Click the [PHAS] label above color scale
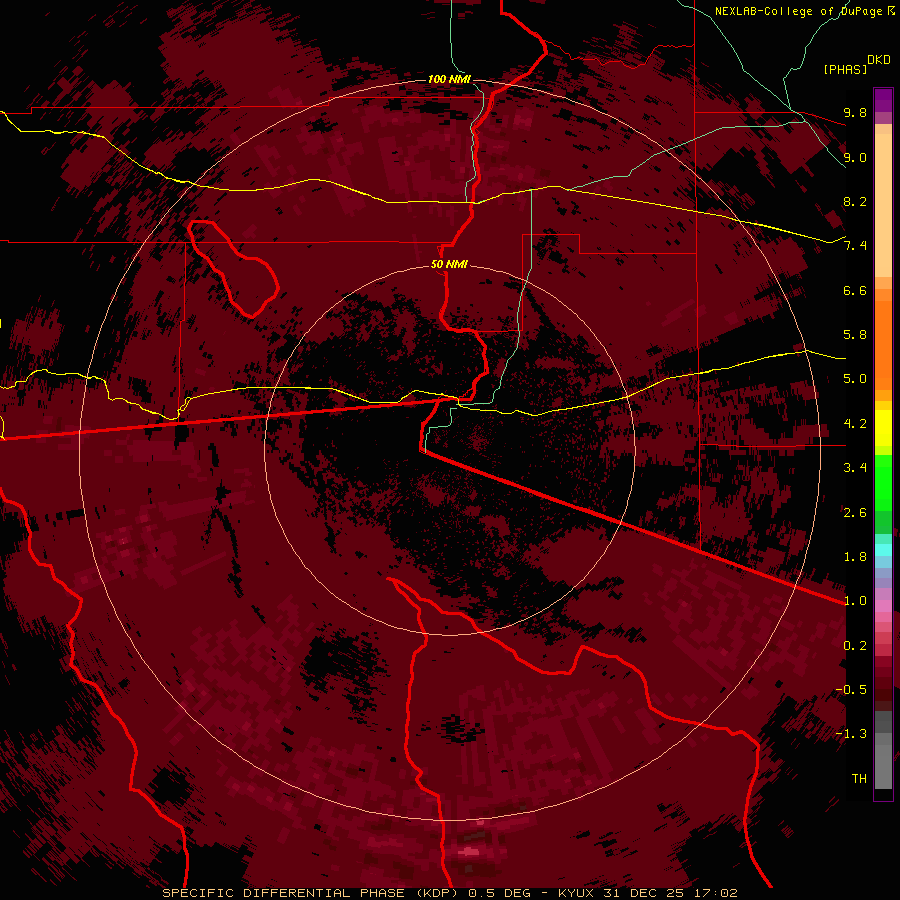Viewport: 900px width, 900px height. point(845,69)
